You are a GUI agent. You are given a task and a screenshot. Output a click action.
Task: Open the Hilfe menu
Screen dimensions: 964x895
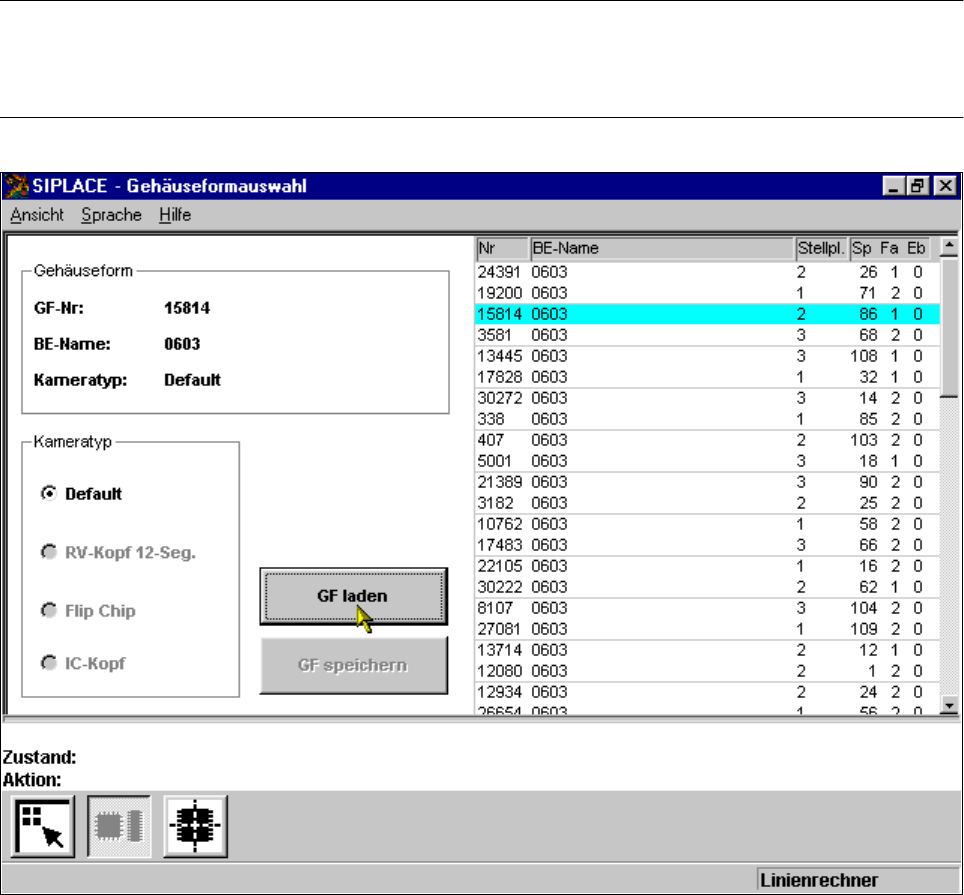(x=175, y=215)
